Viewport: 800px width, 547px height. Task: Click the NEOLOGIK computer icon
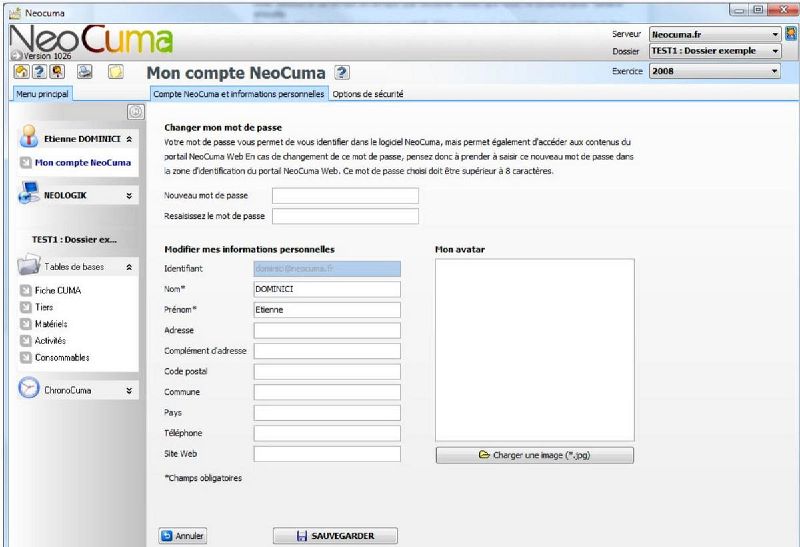tap(29, 193)
